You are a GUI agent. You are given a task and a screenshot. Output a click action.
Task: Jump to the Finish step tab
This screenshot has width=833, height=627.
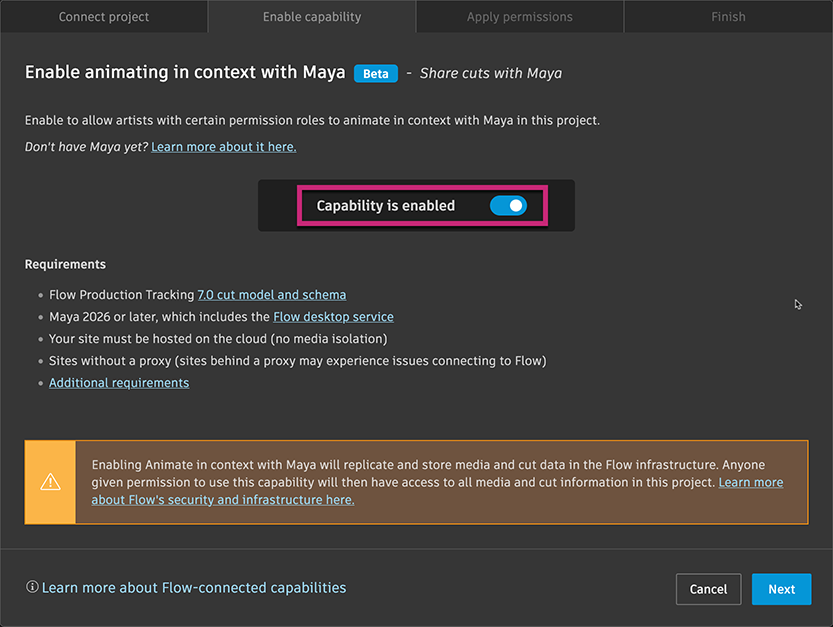[728, 17]
